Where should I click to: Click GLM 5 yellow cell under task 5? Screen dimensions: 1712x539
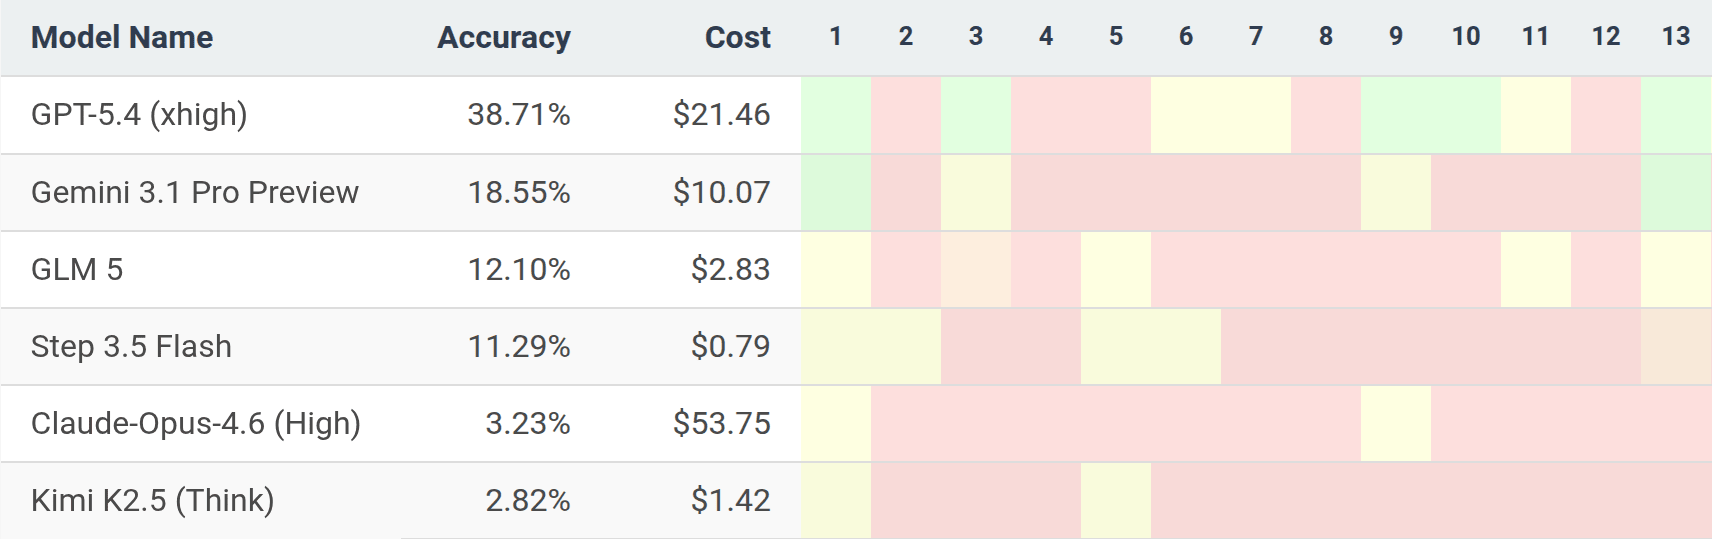(x=1116, y=269)
